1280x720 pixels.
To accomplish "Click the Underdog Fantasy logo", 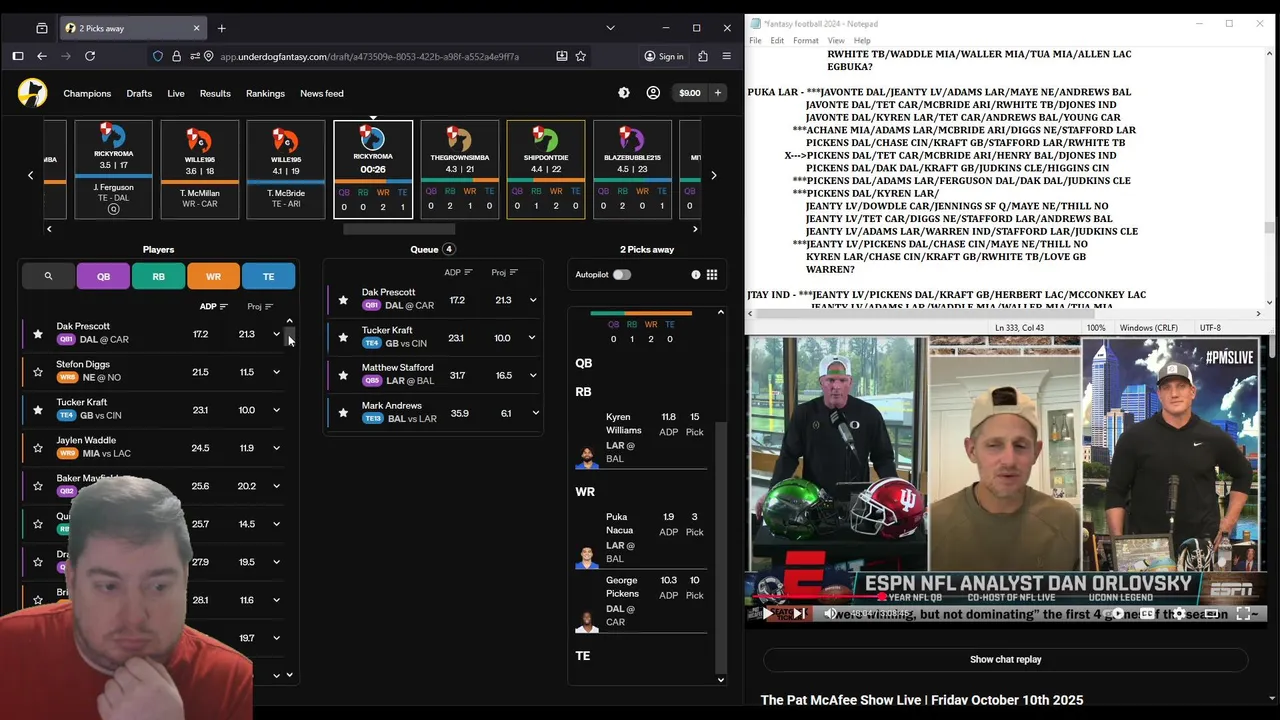I will [x=33, y=93].
